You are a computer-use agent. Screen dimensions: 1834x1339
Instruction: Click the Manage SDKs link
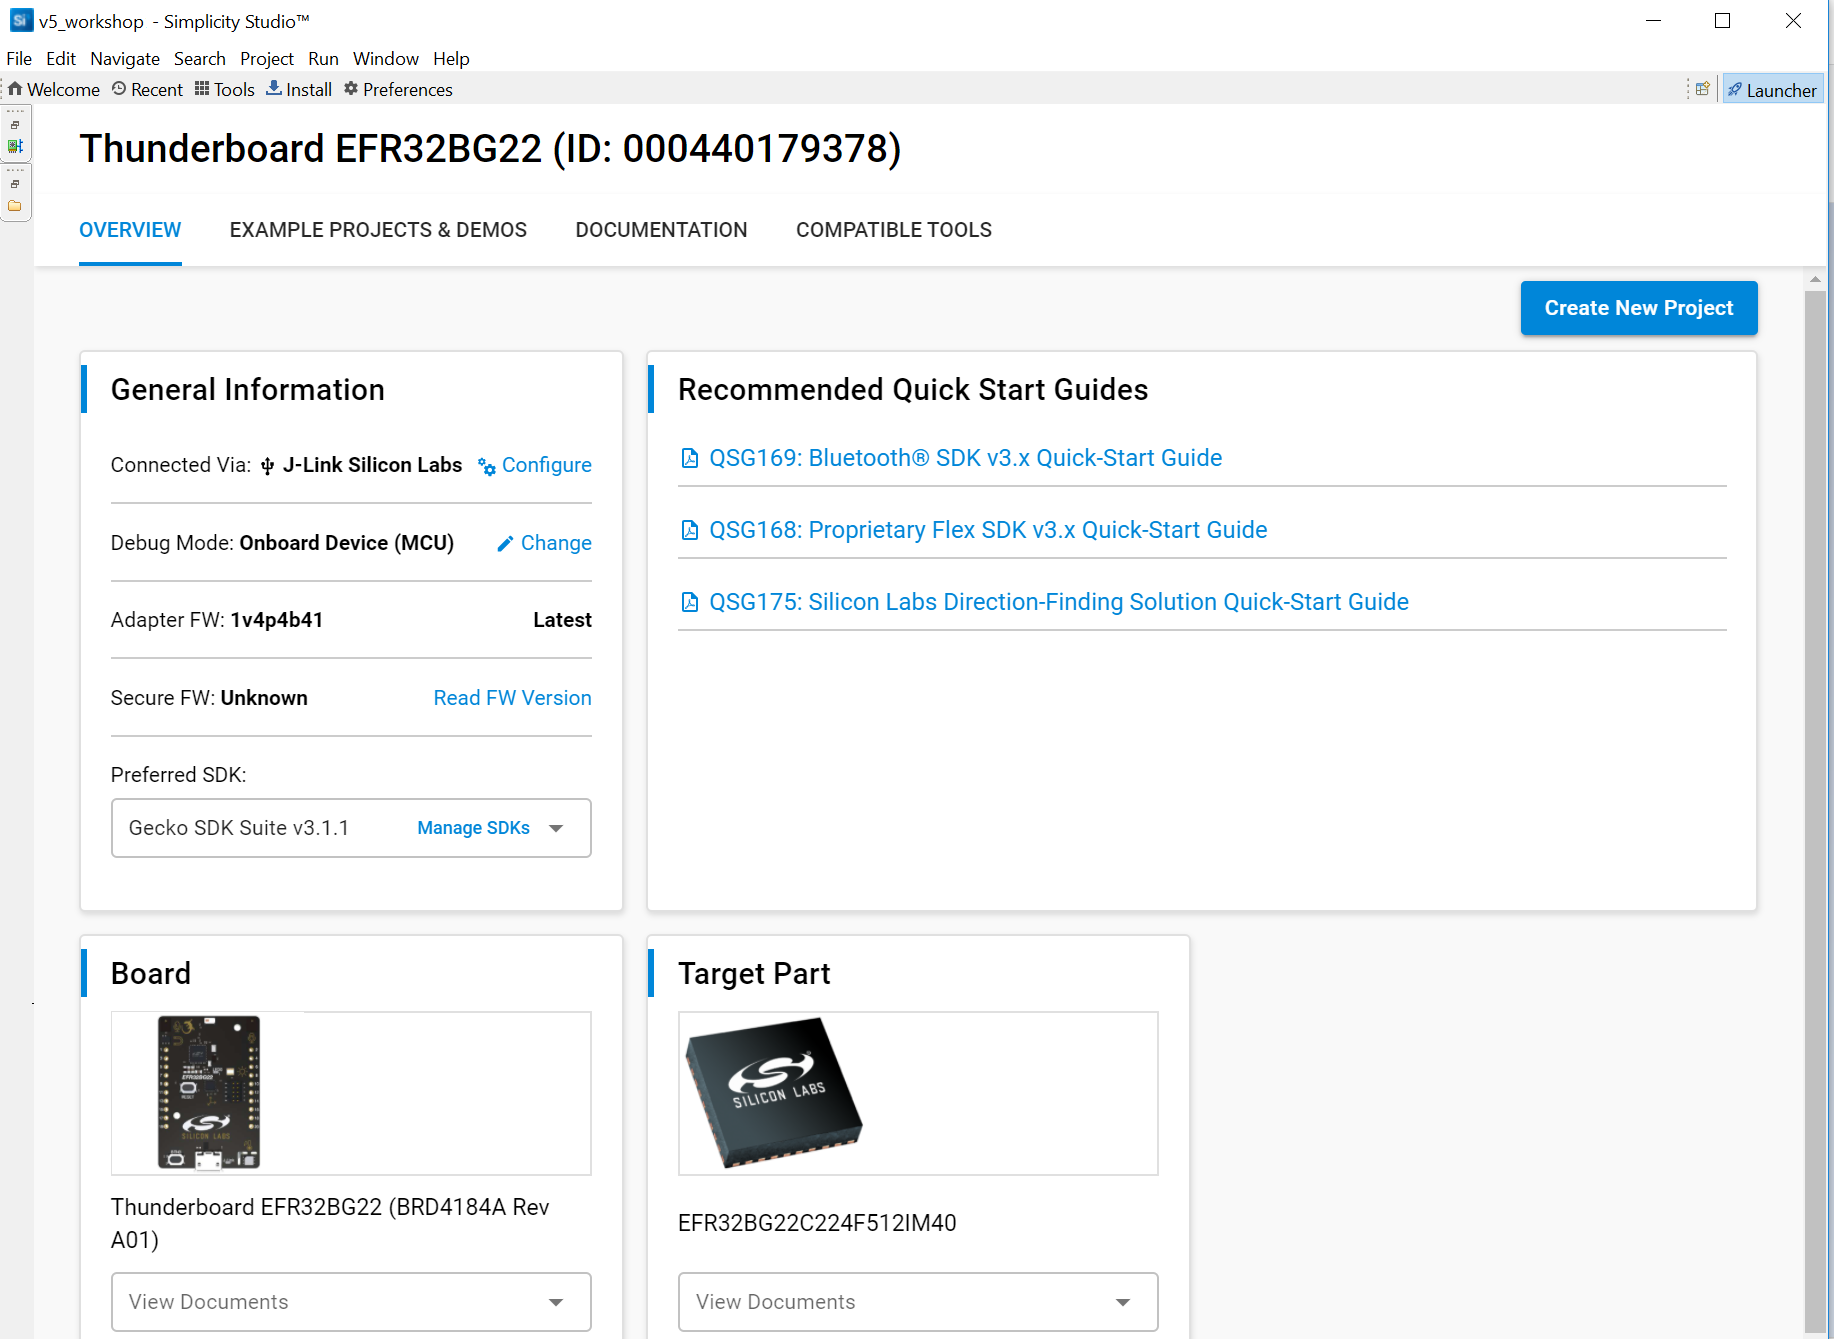tap(473, 828)
